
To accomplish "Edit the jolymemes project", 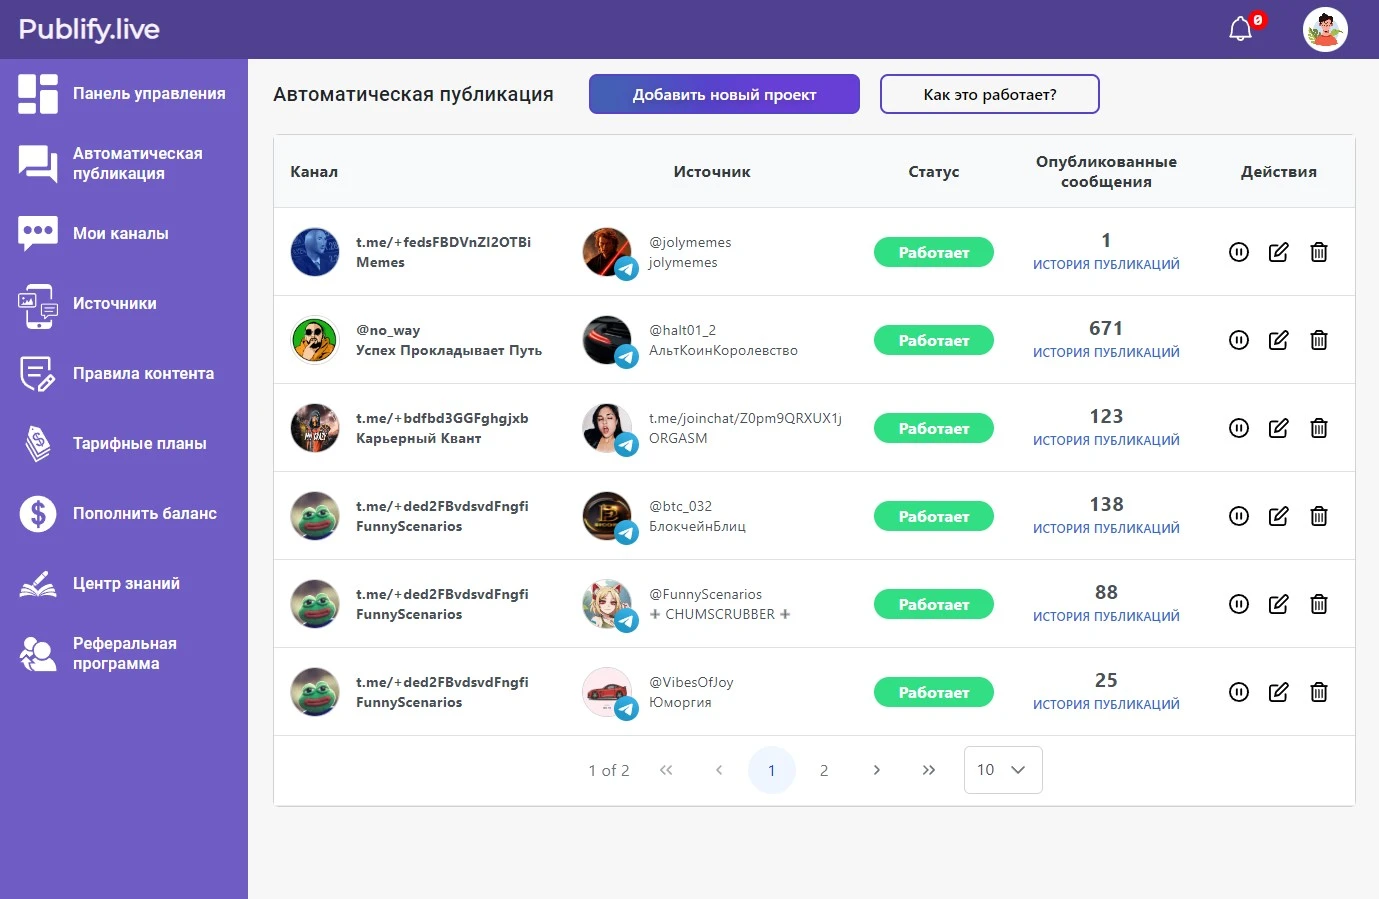I will pos(1278,252).
